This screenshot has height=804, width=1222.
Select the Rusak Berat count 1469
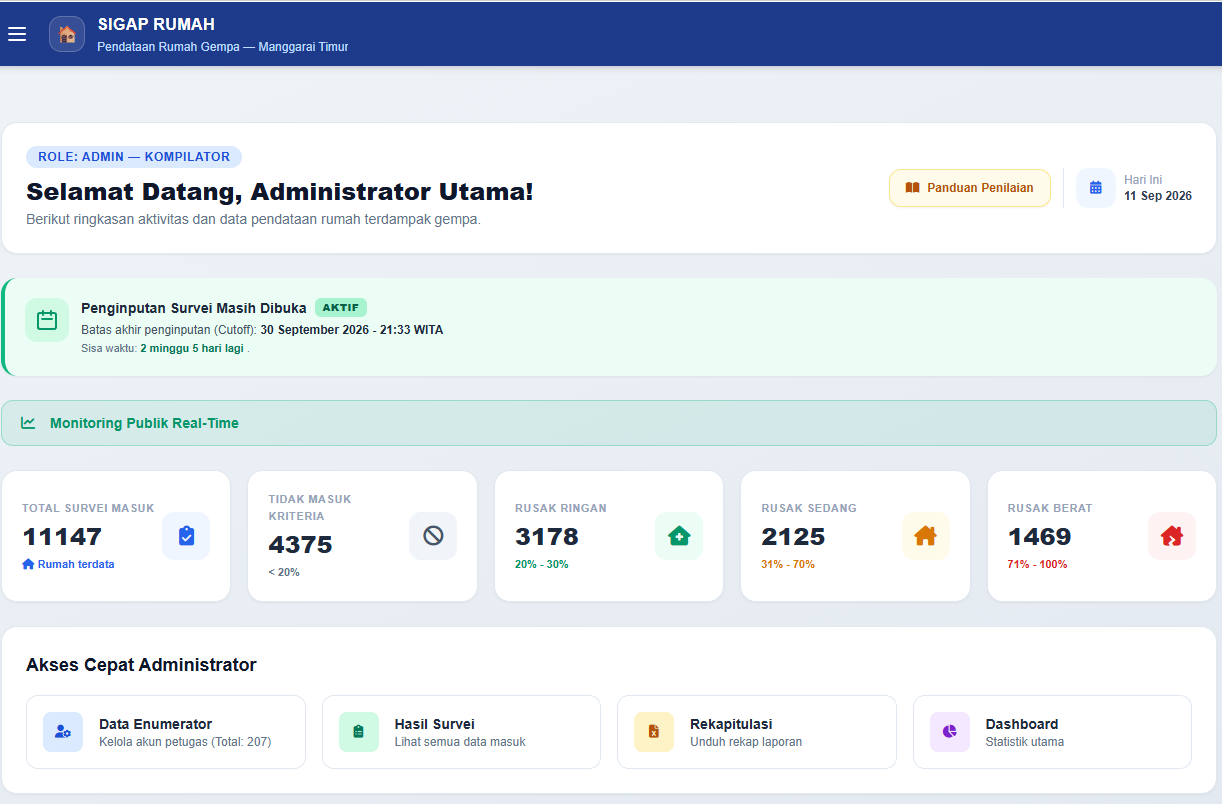(1039, 537)
